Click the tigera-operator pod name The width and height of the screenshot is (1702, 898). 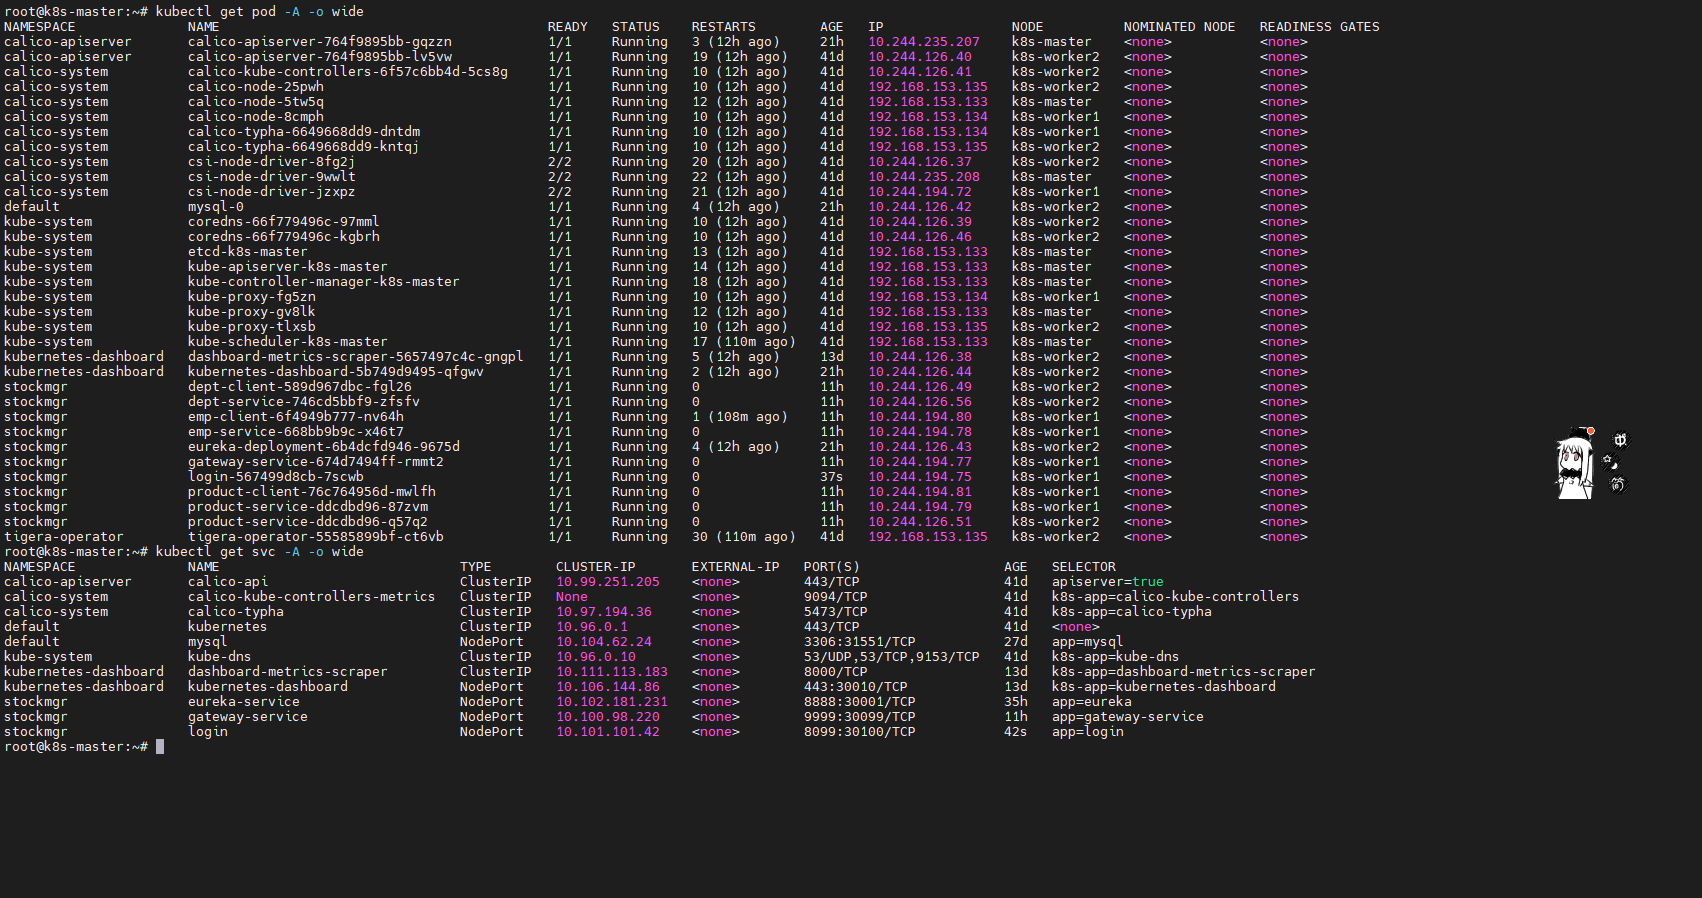315,537
